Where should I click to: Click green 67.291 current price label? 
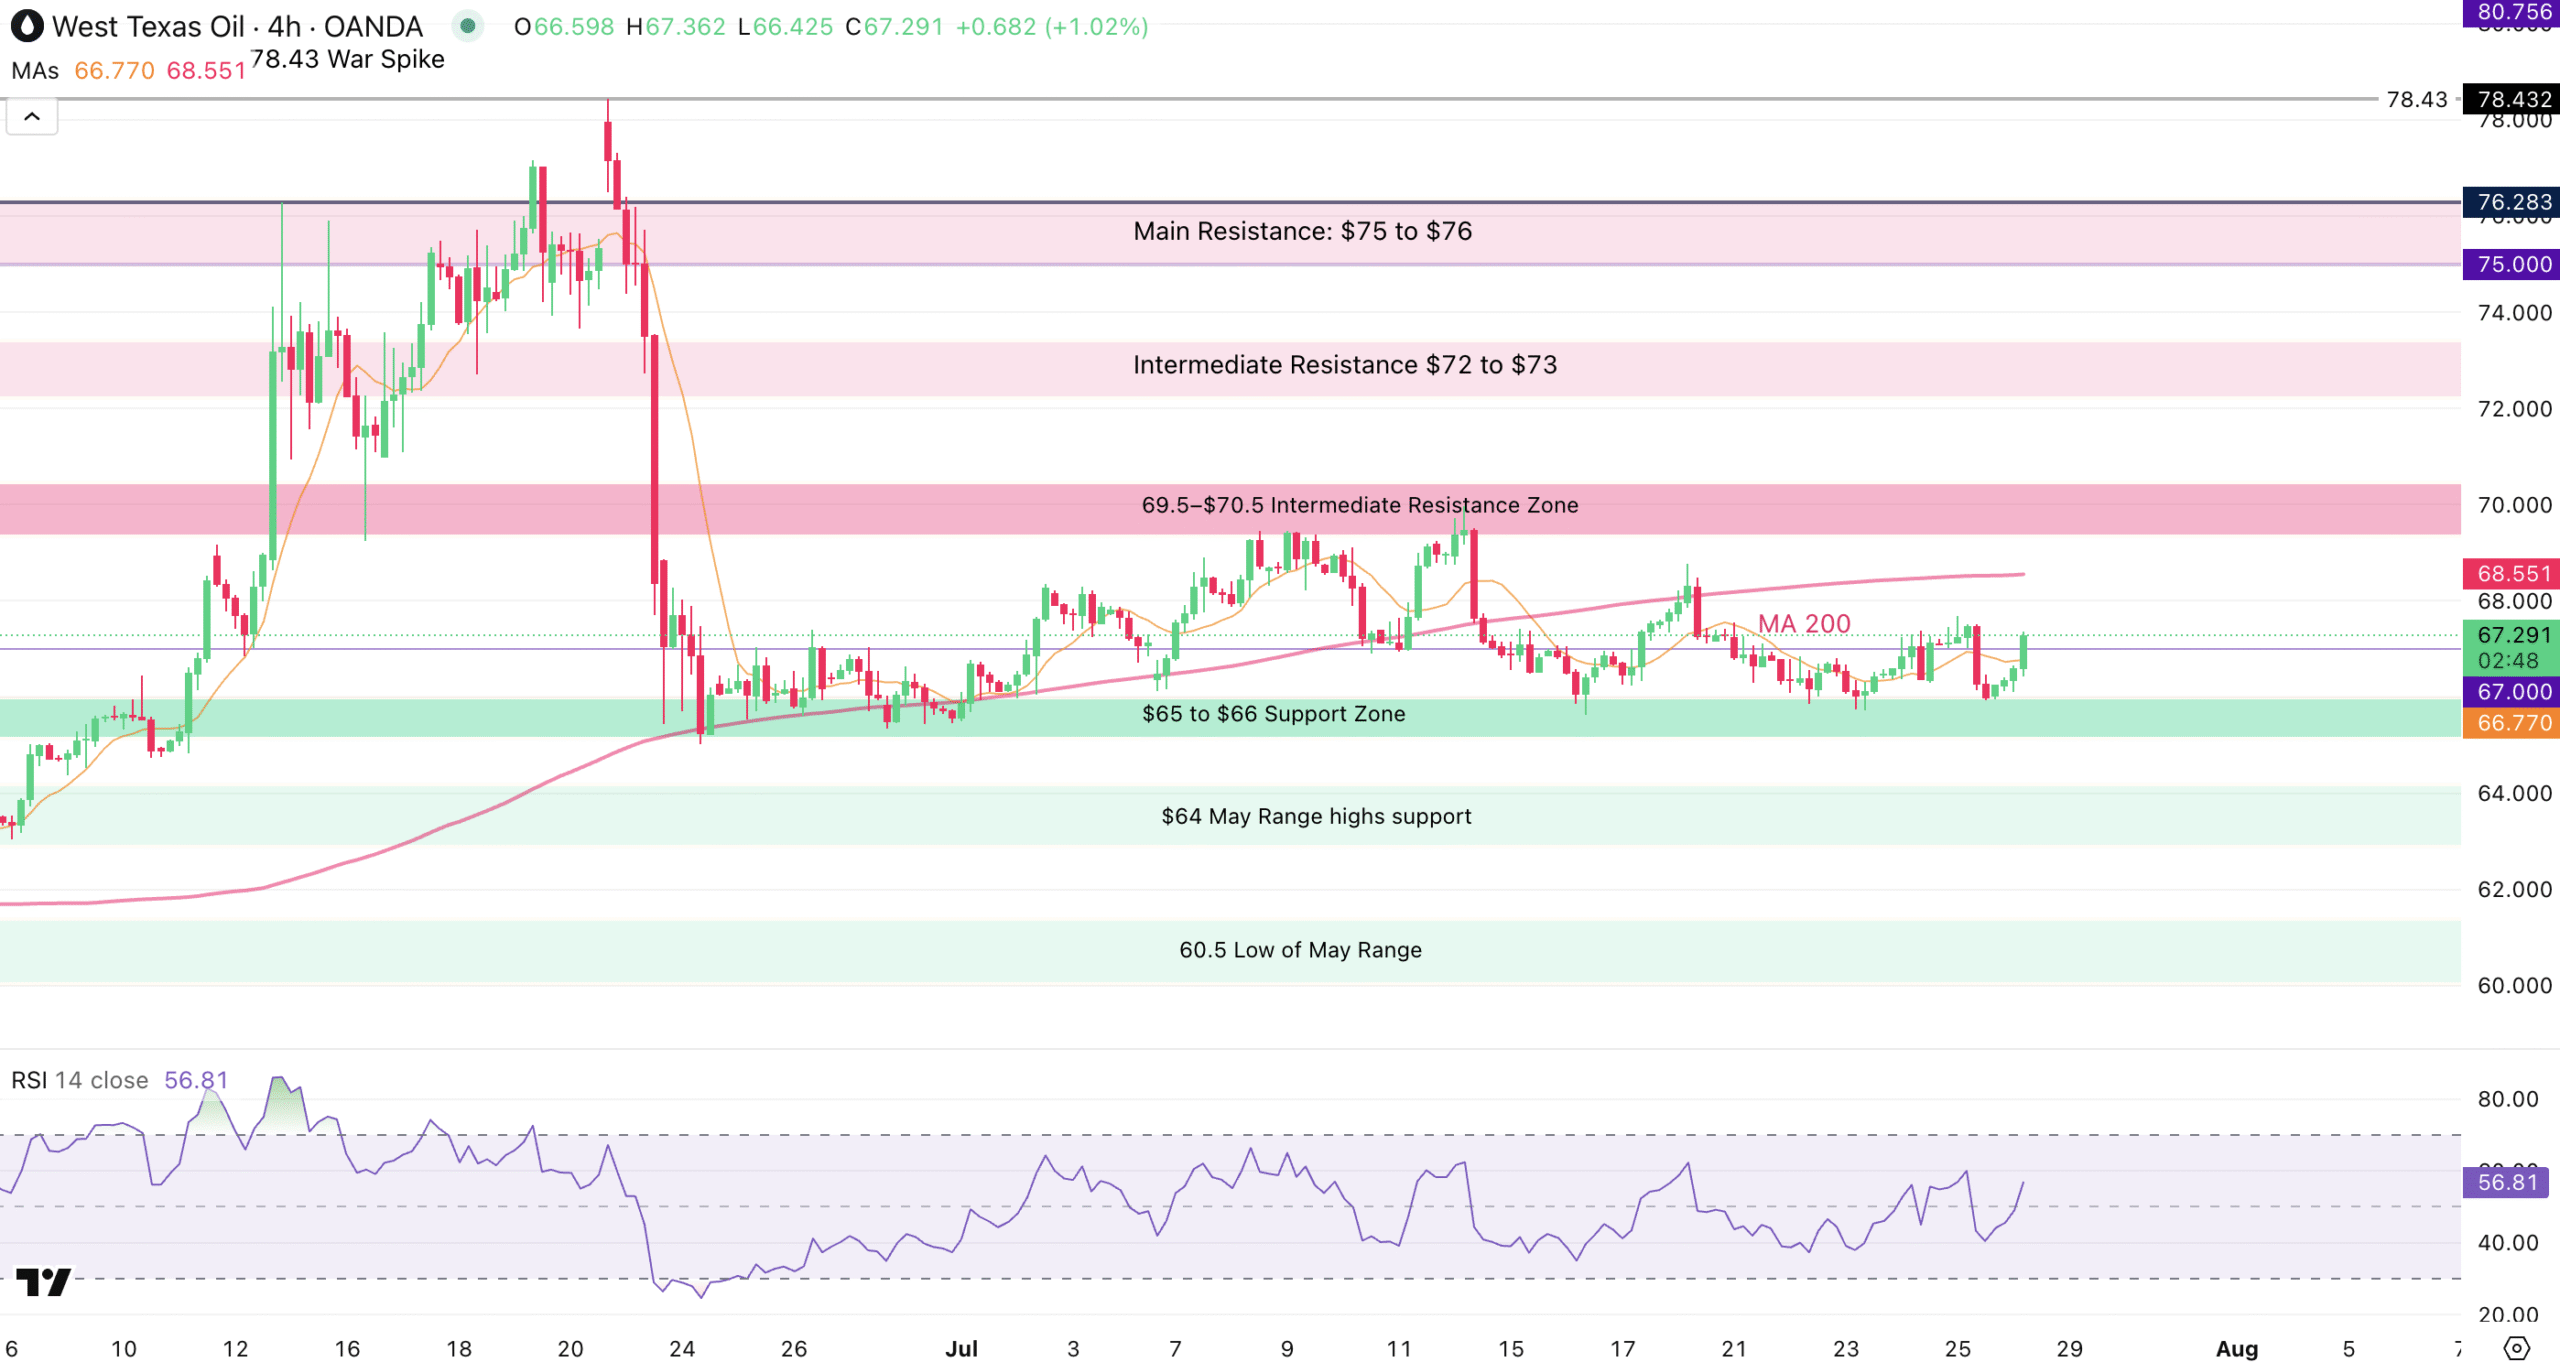pyautogui.click(x=2510, y=635)
